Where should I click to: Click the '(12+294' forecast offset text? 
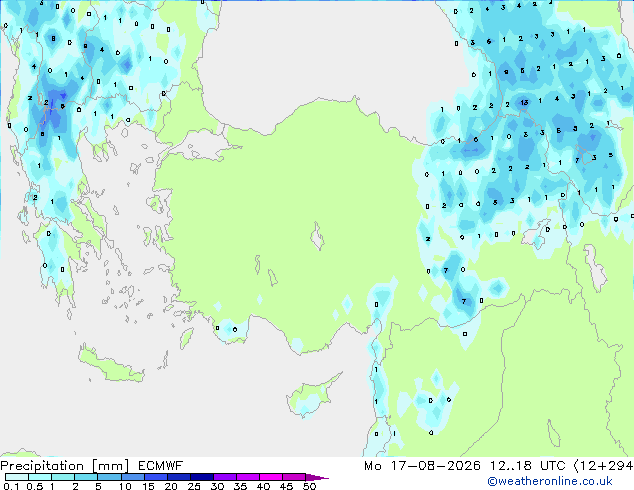(603, 466)
